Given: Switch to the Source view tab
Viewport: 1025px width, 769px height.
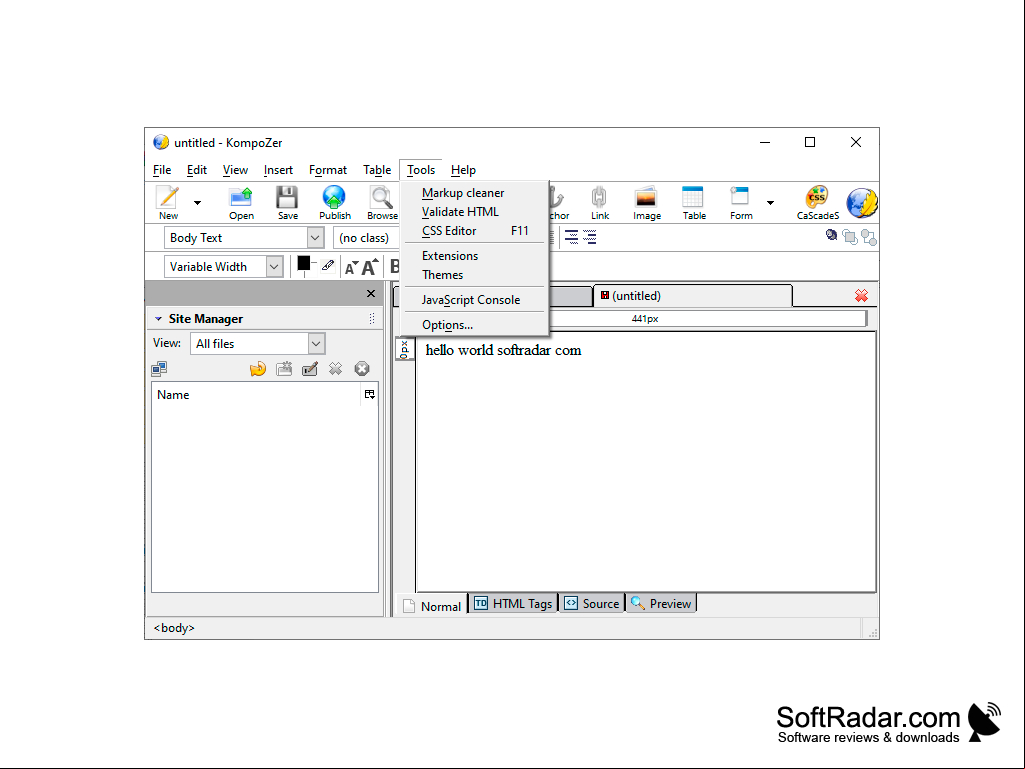Looking at the screenshot, I should click(x=592, y=604).
